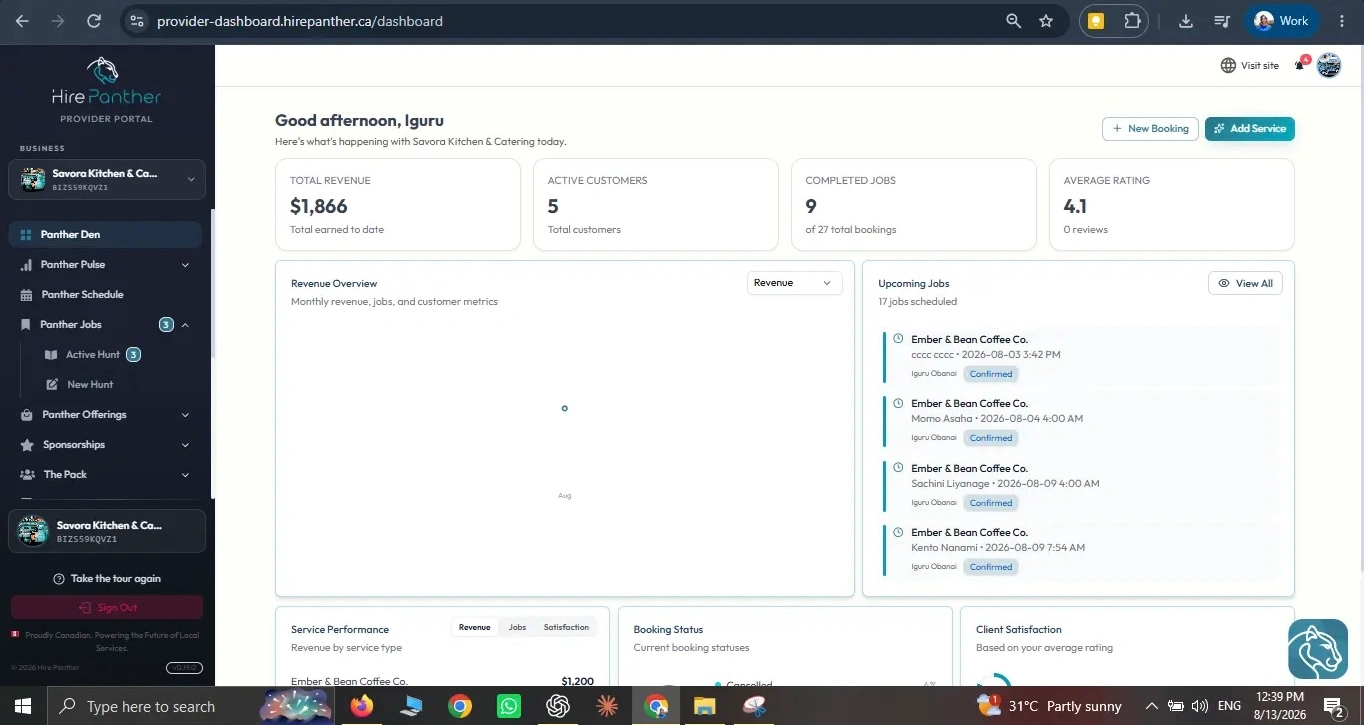This screenshot has height=725, width=1364.
Task: Open the Work profile button in Chrome
Action: [1283, 20]
